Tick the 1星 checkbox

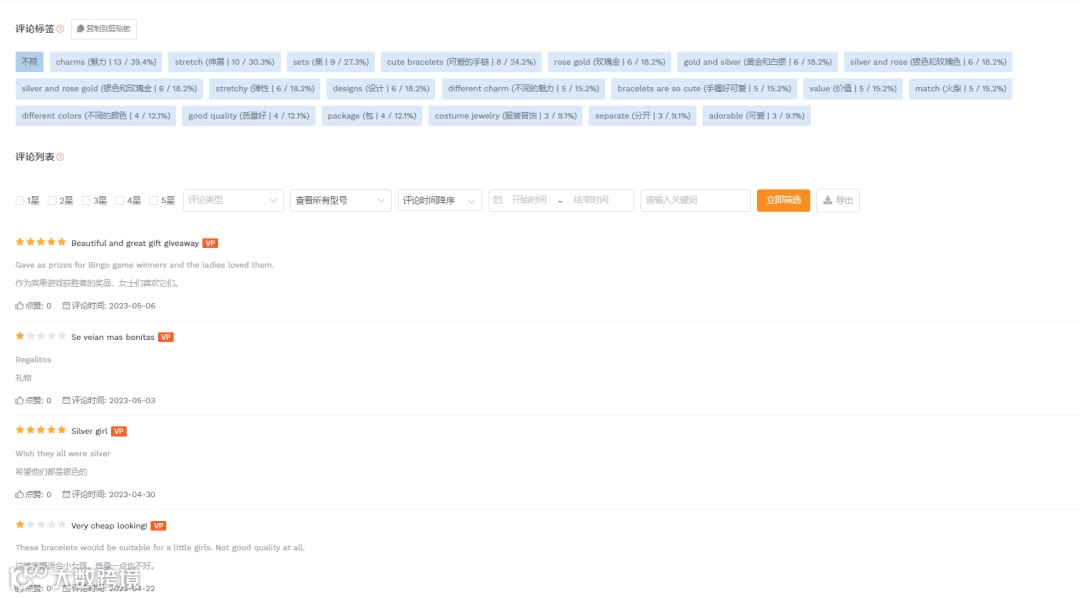20,200
